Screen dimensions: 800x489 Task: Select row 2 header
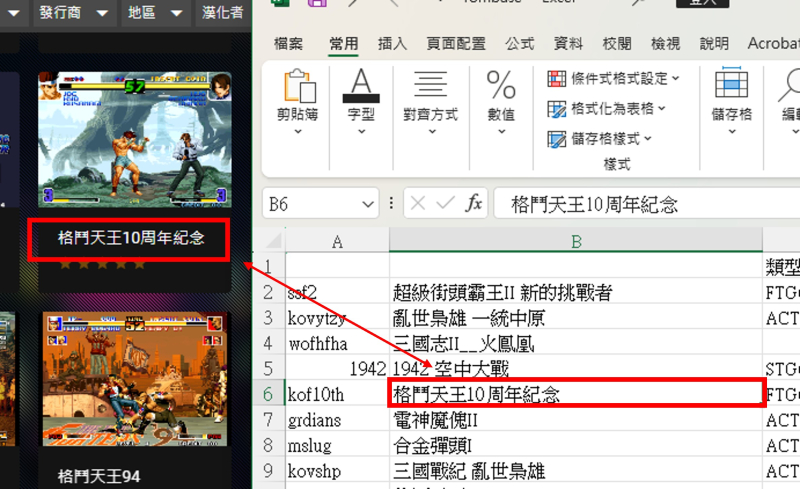[268, 292]
